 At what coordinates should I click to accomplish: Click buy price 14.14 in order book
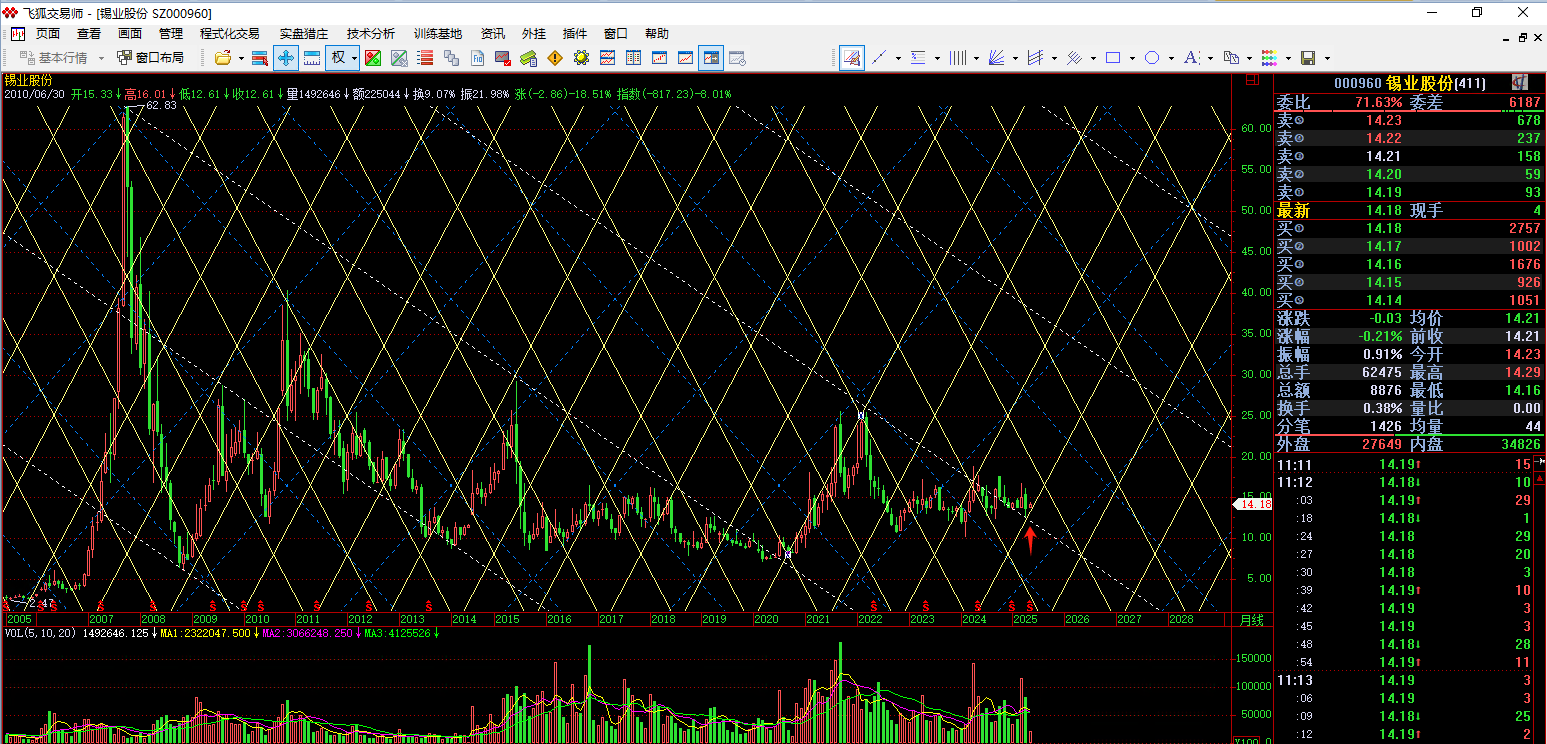point(1384,300)
